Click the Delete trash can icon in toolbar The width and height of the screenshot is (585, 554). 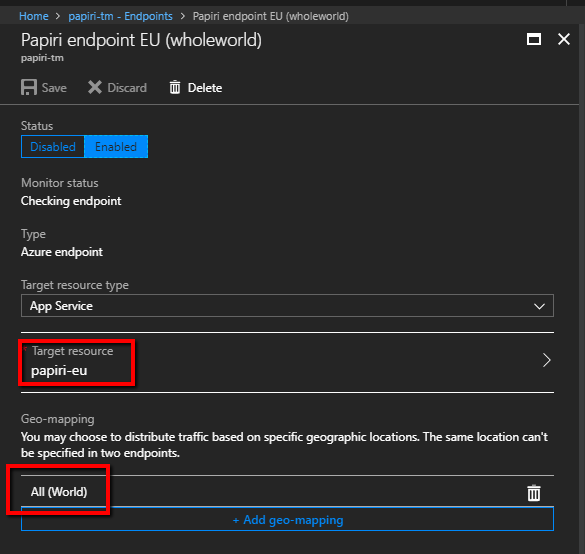tap(175, 88)
